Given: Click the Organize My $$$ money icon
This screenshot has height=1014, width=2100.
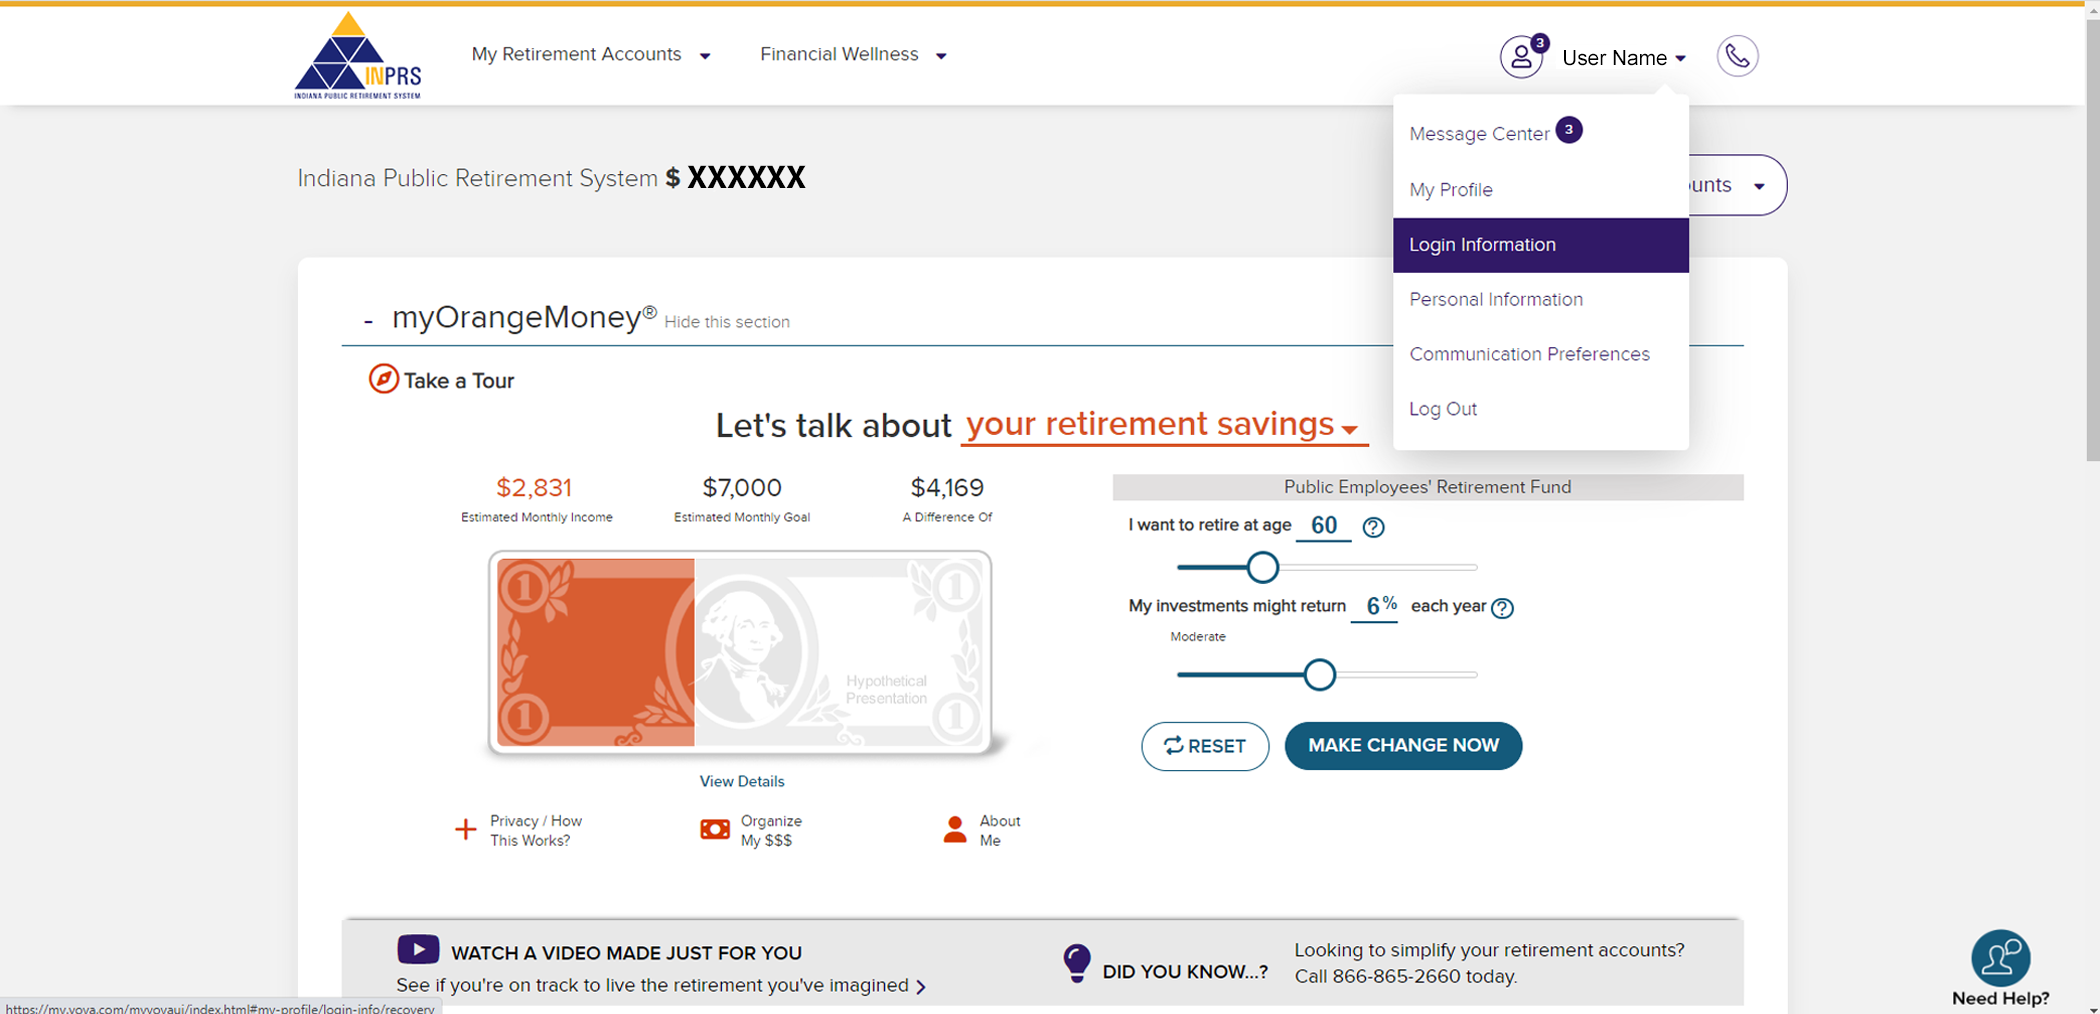Looking at the screenshot, I should click(x=715, y=830).
